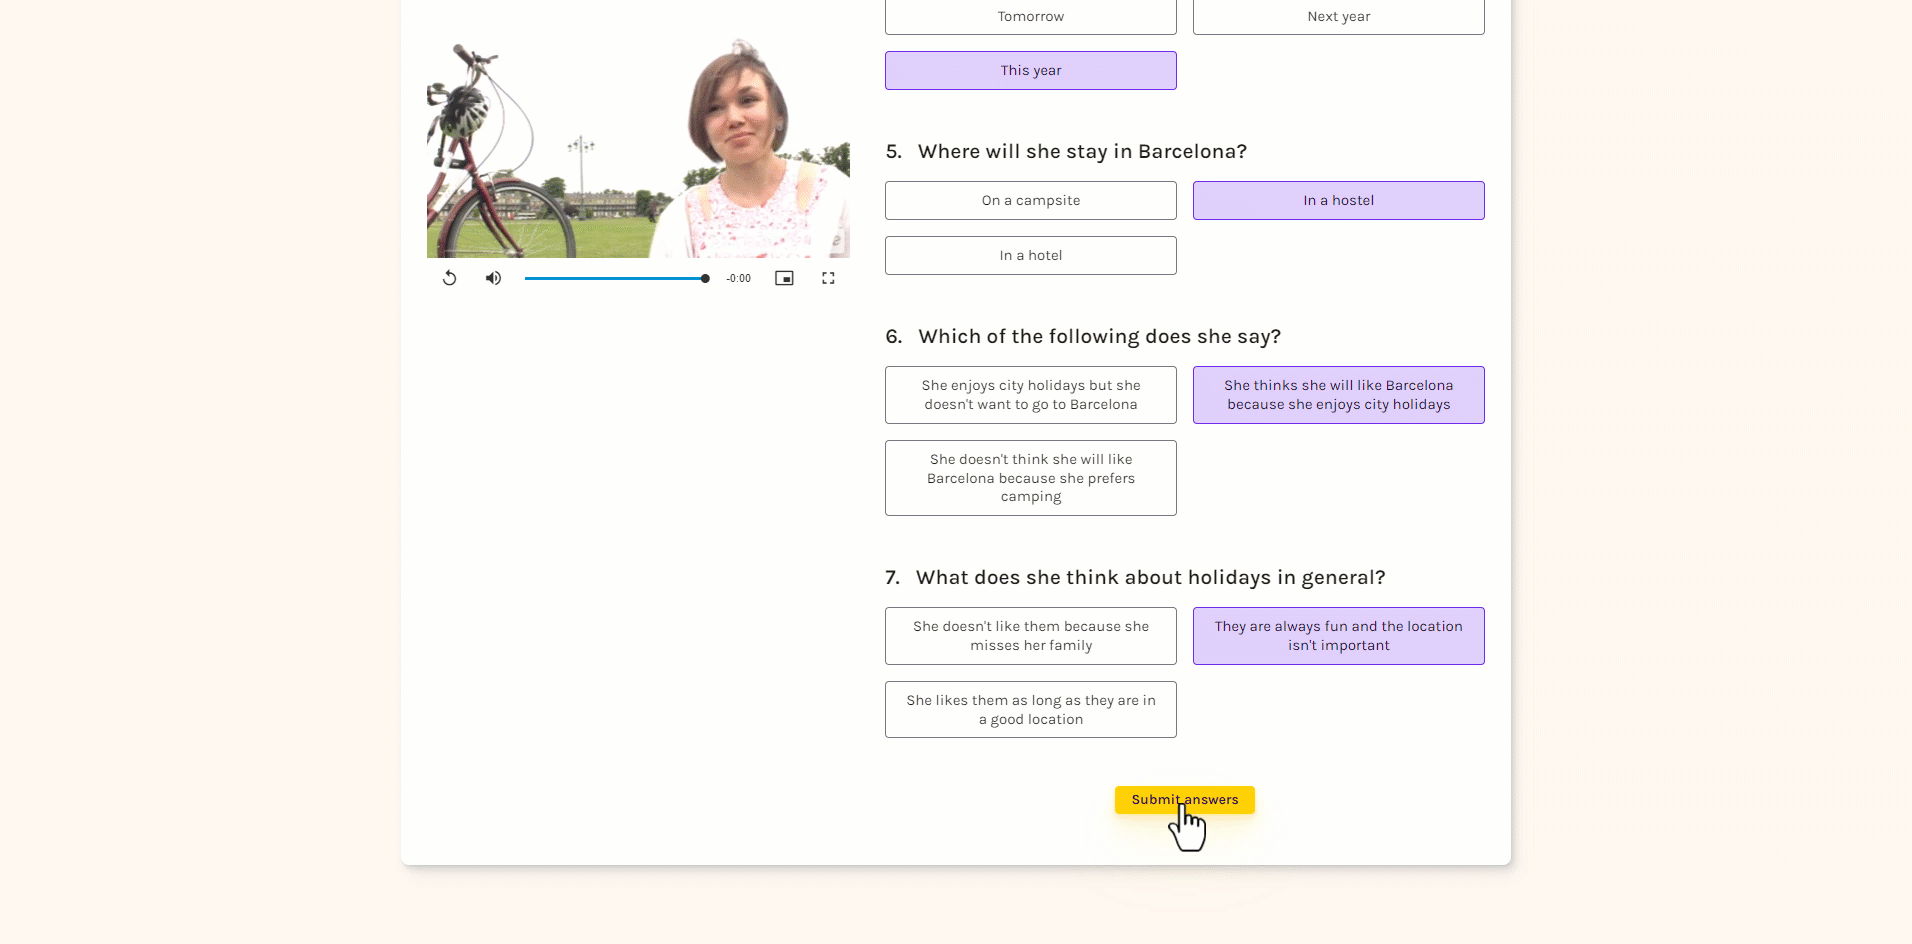Toggle picture-in-picture mode on the video
The width and height of the screenshot is (1912, 944).
pos(784,278)
